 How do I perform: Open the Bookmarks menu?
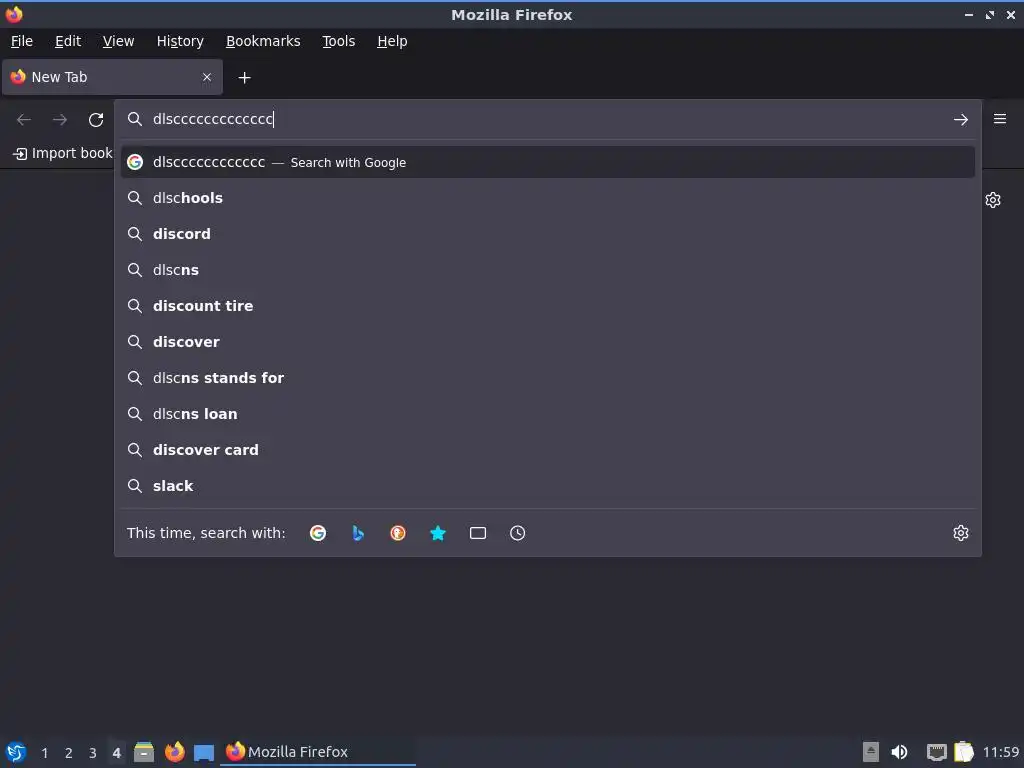pyautogui.click(x=263, y=41)
